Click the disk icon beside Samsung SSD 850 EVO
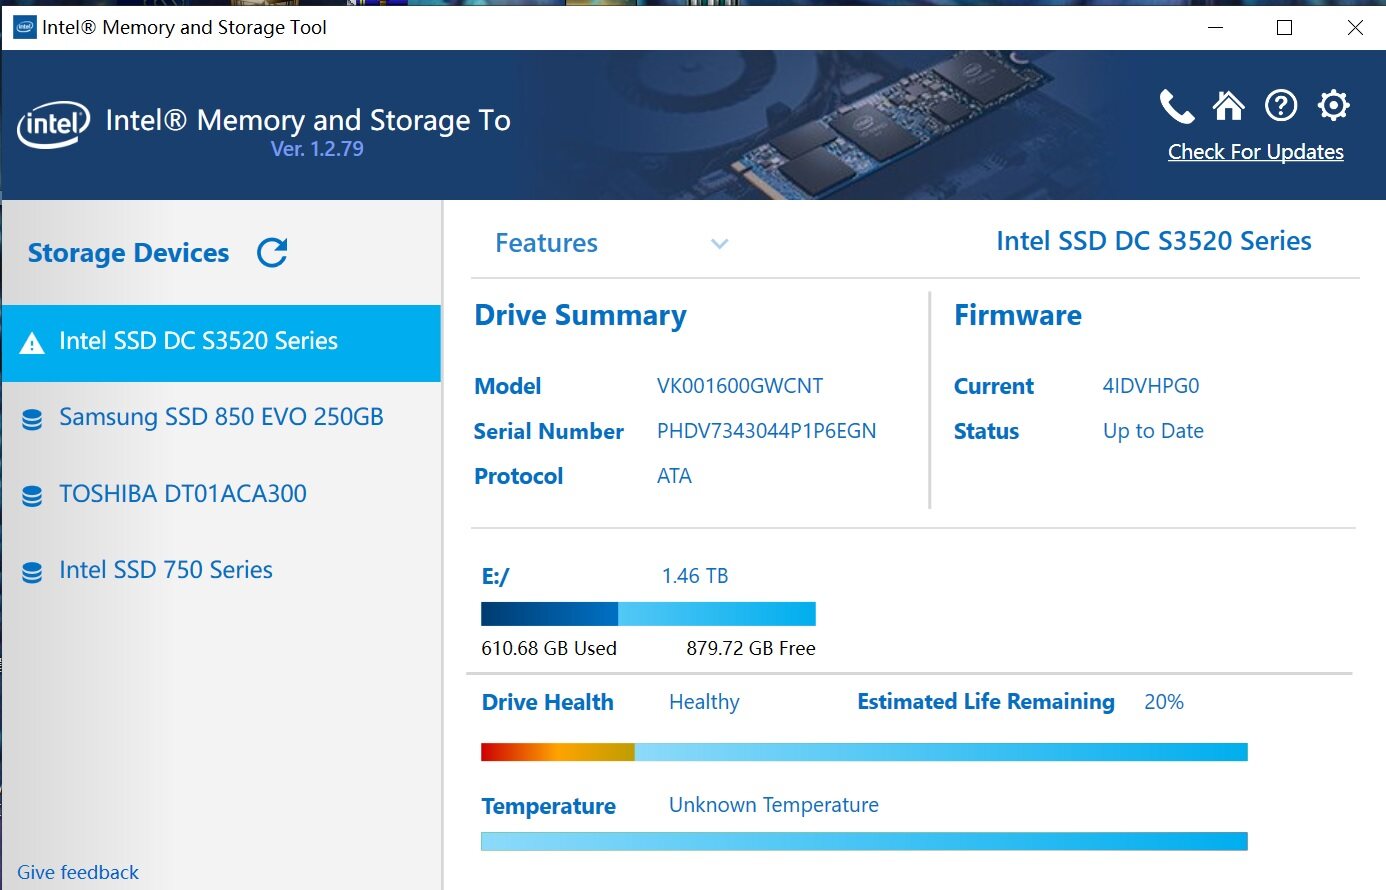The width and height of the screenshot is (1386, 890). [x=32, y=419]
